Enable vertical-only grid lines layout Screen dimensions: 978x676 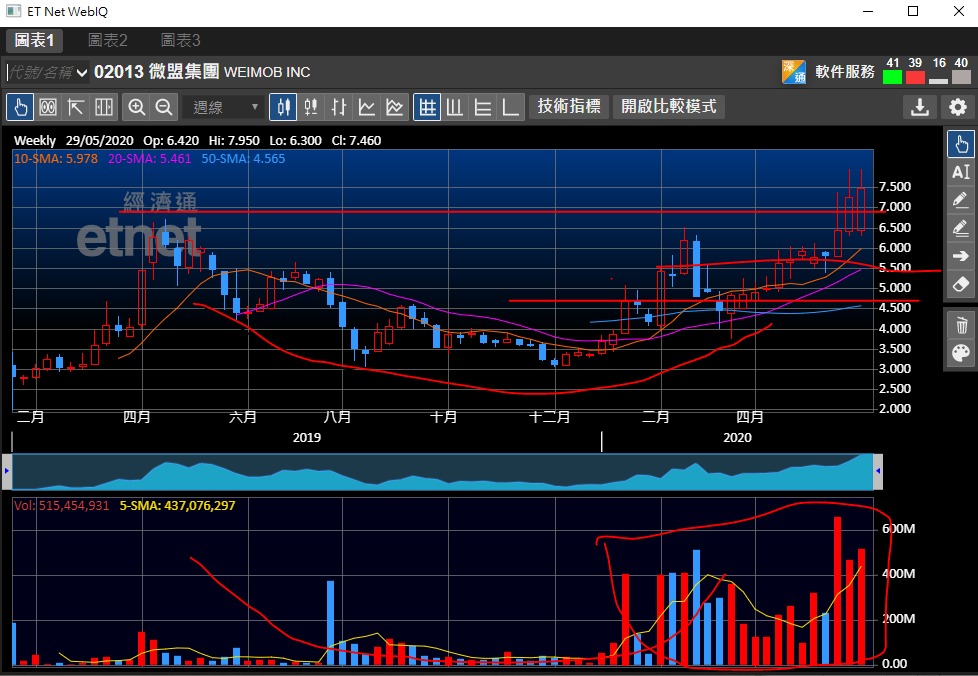455,107
